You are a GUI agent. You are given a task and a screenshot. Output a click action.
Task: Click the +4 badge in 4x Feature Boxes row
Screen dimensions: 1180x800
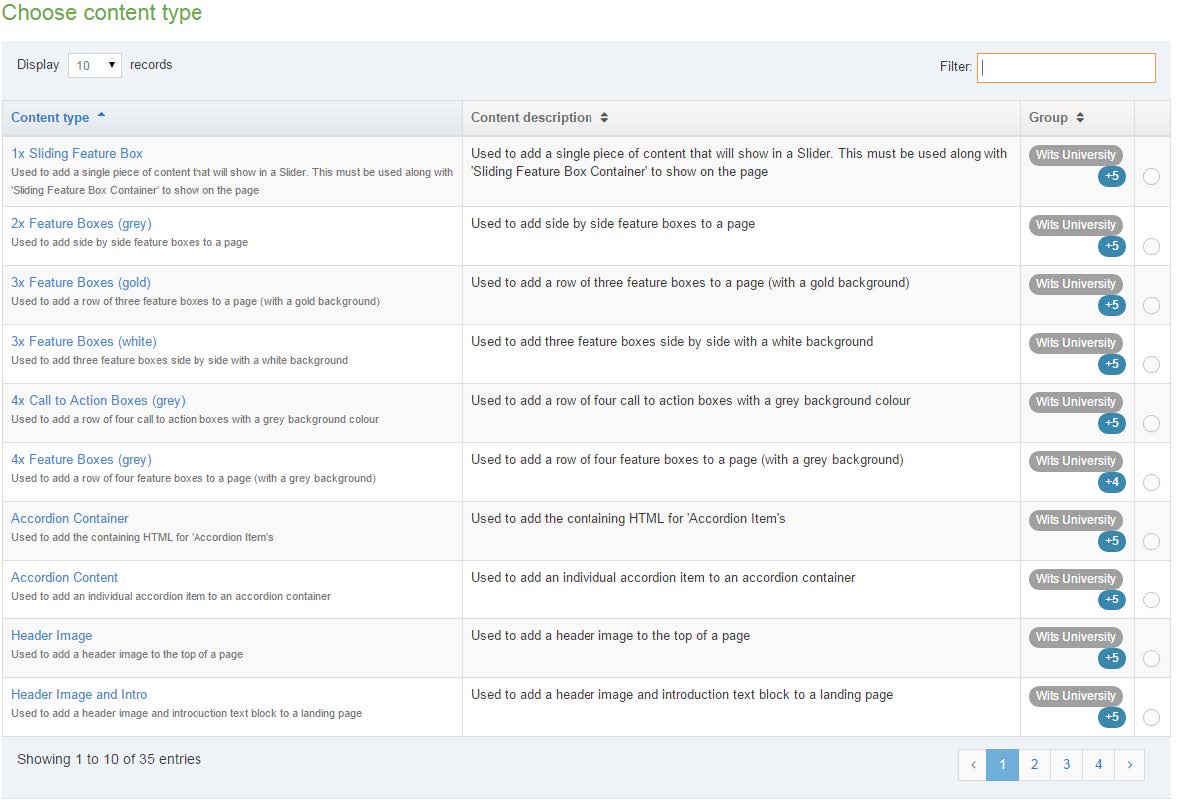point(1111,483)
